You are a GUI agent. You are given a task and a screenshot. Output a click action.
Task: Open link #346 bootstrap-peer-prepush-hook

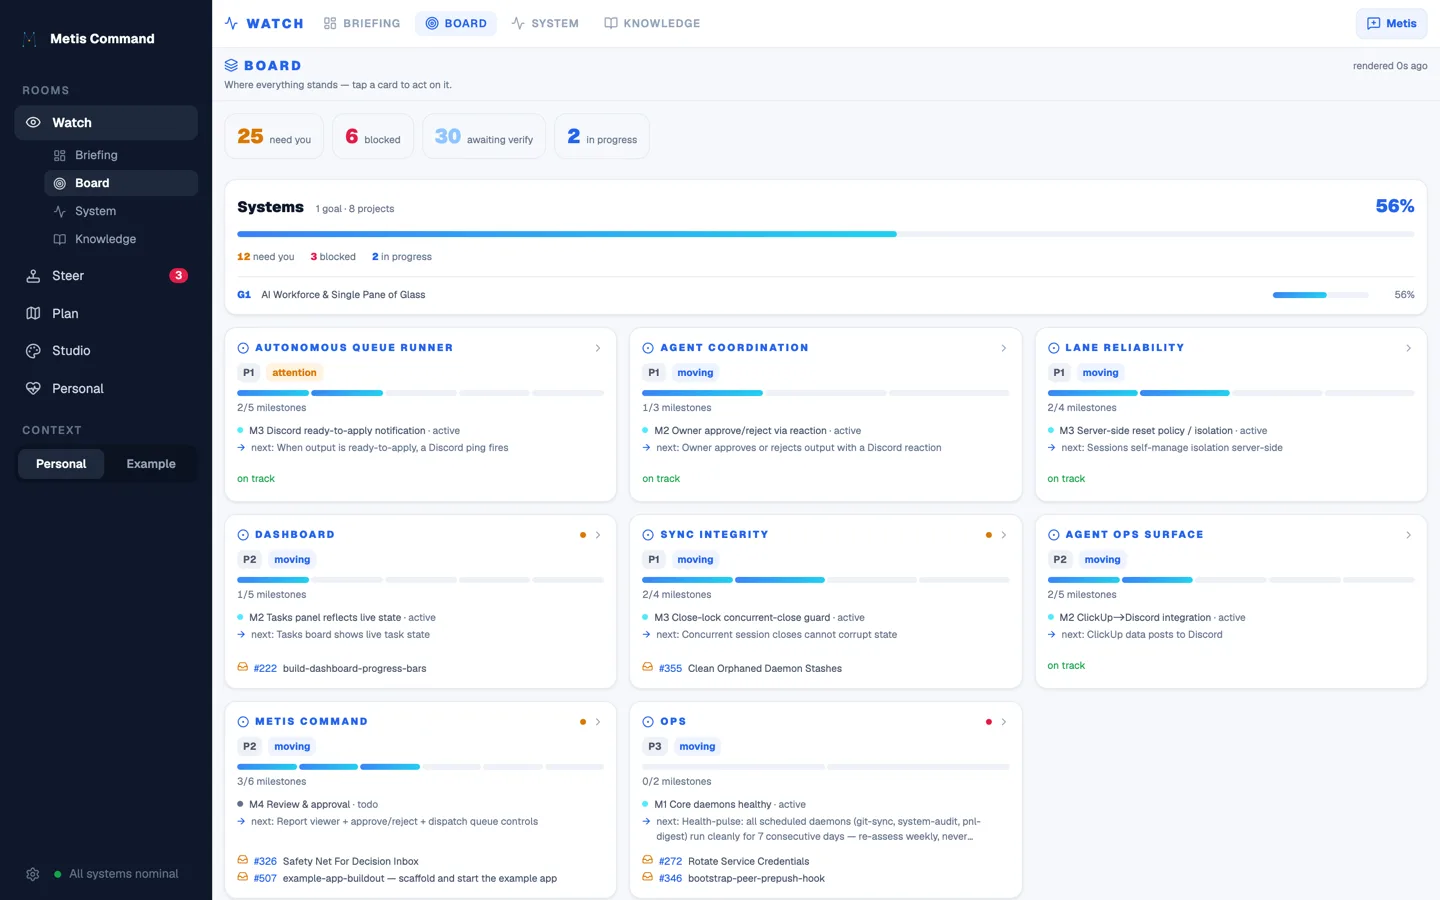pos(742,878)
